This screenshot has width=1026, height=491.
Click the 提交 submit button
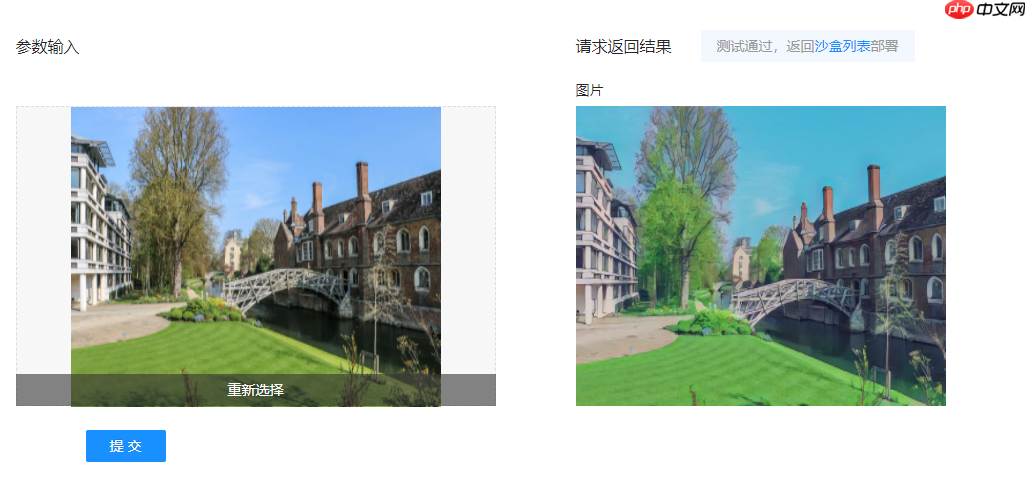126,446
